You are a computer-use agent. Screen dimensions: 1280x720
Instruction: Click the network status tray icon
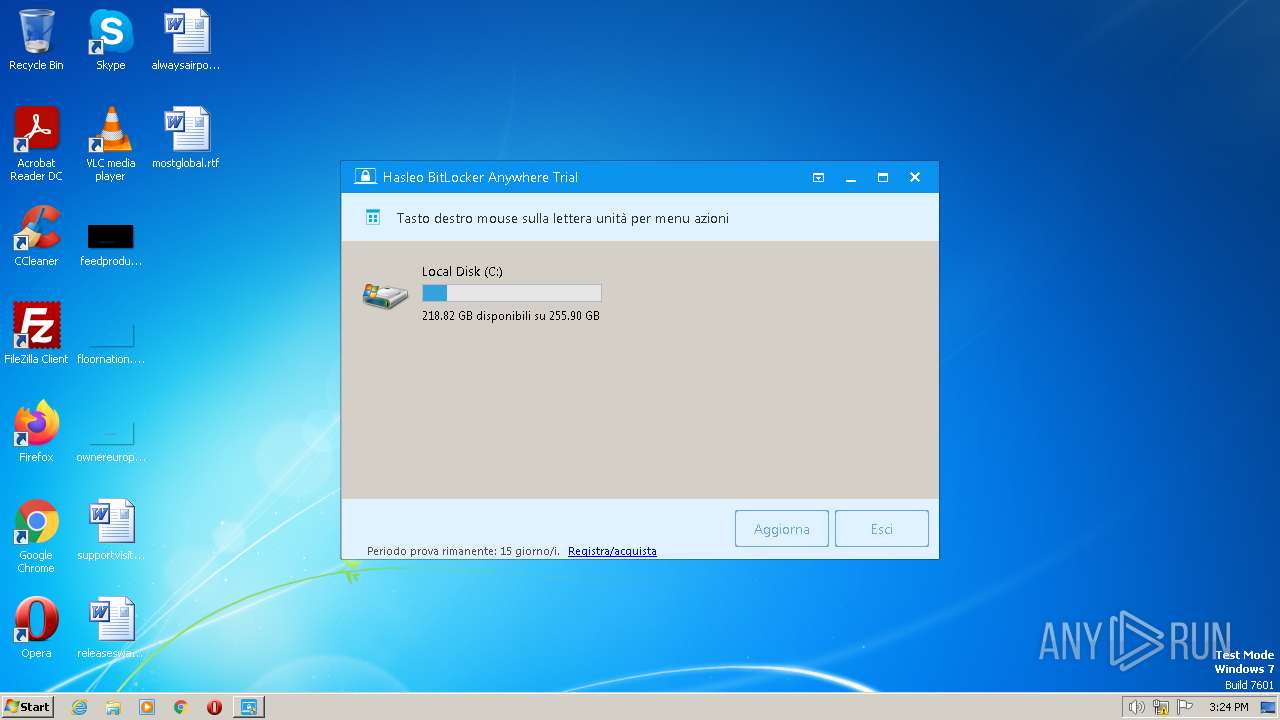click(1161, 707)
